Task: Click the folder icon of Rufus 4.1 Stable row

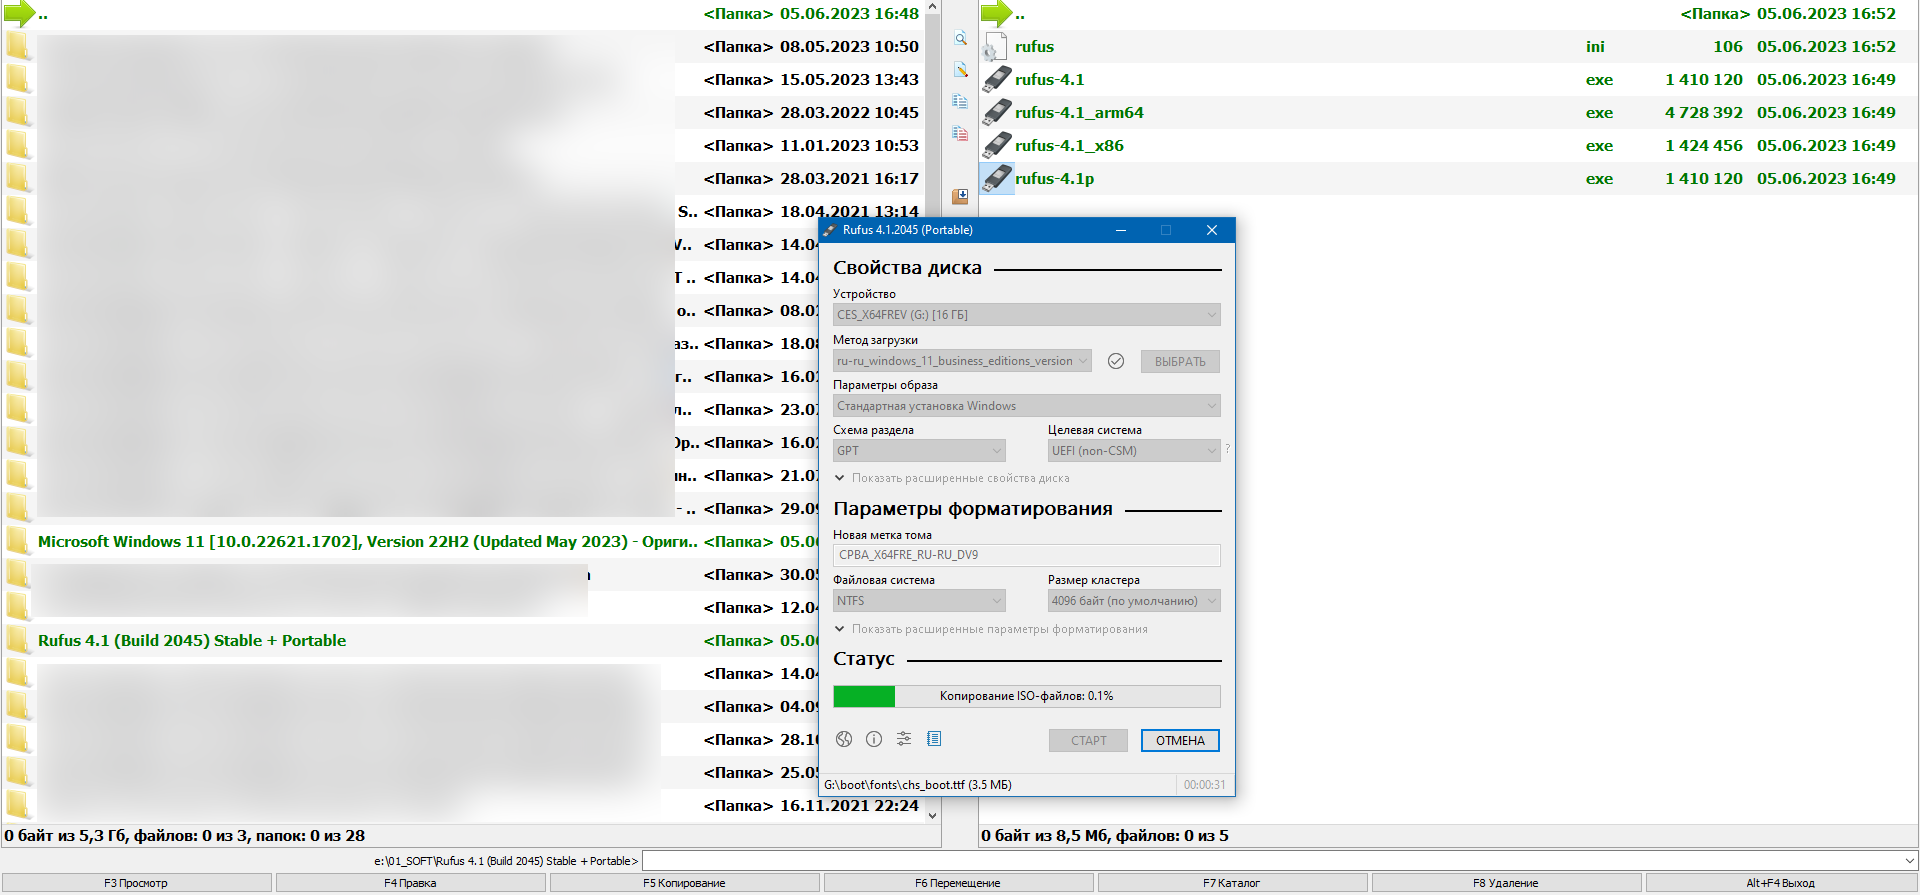Action: (18, 640)
